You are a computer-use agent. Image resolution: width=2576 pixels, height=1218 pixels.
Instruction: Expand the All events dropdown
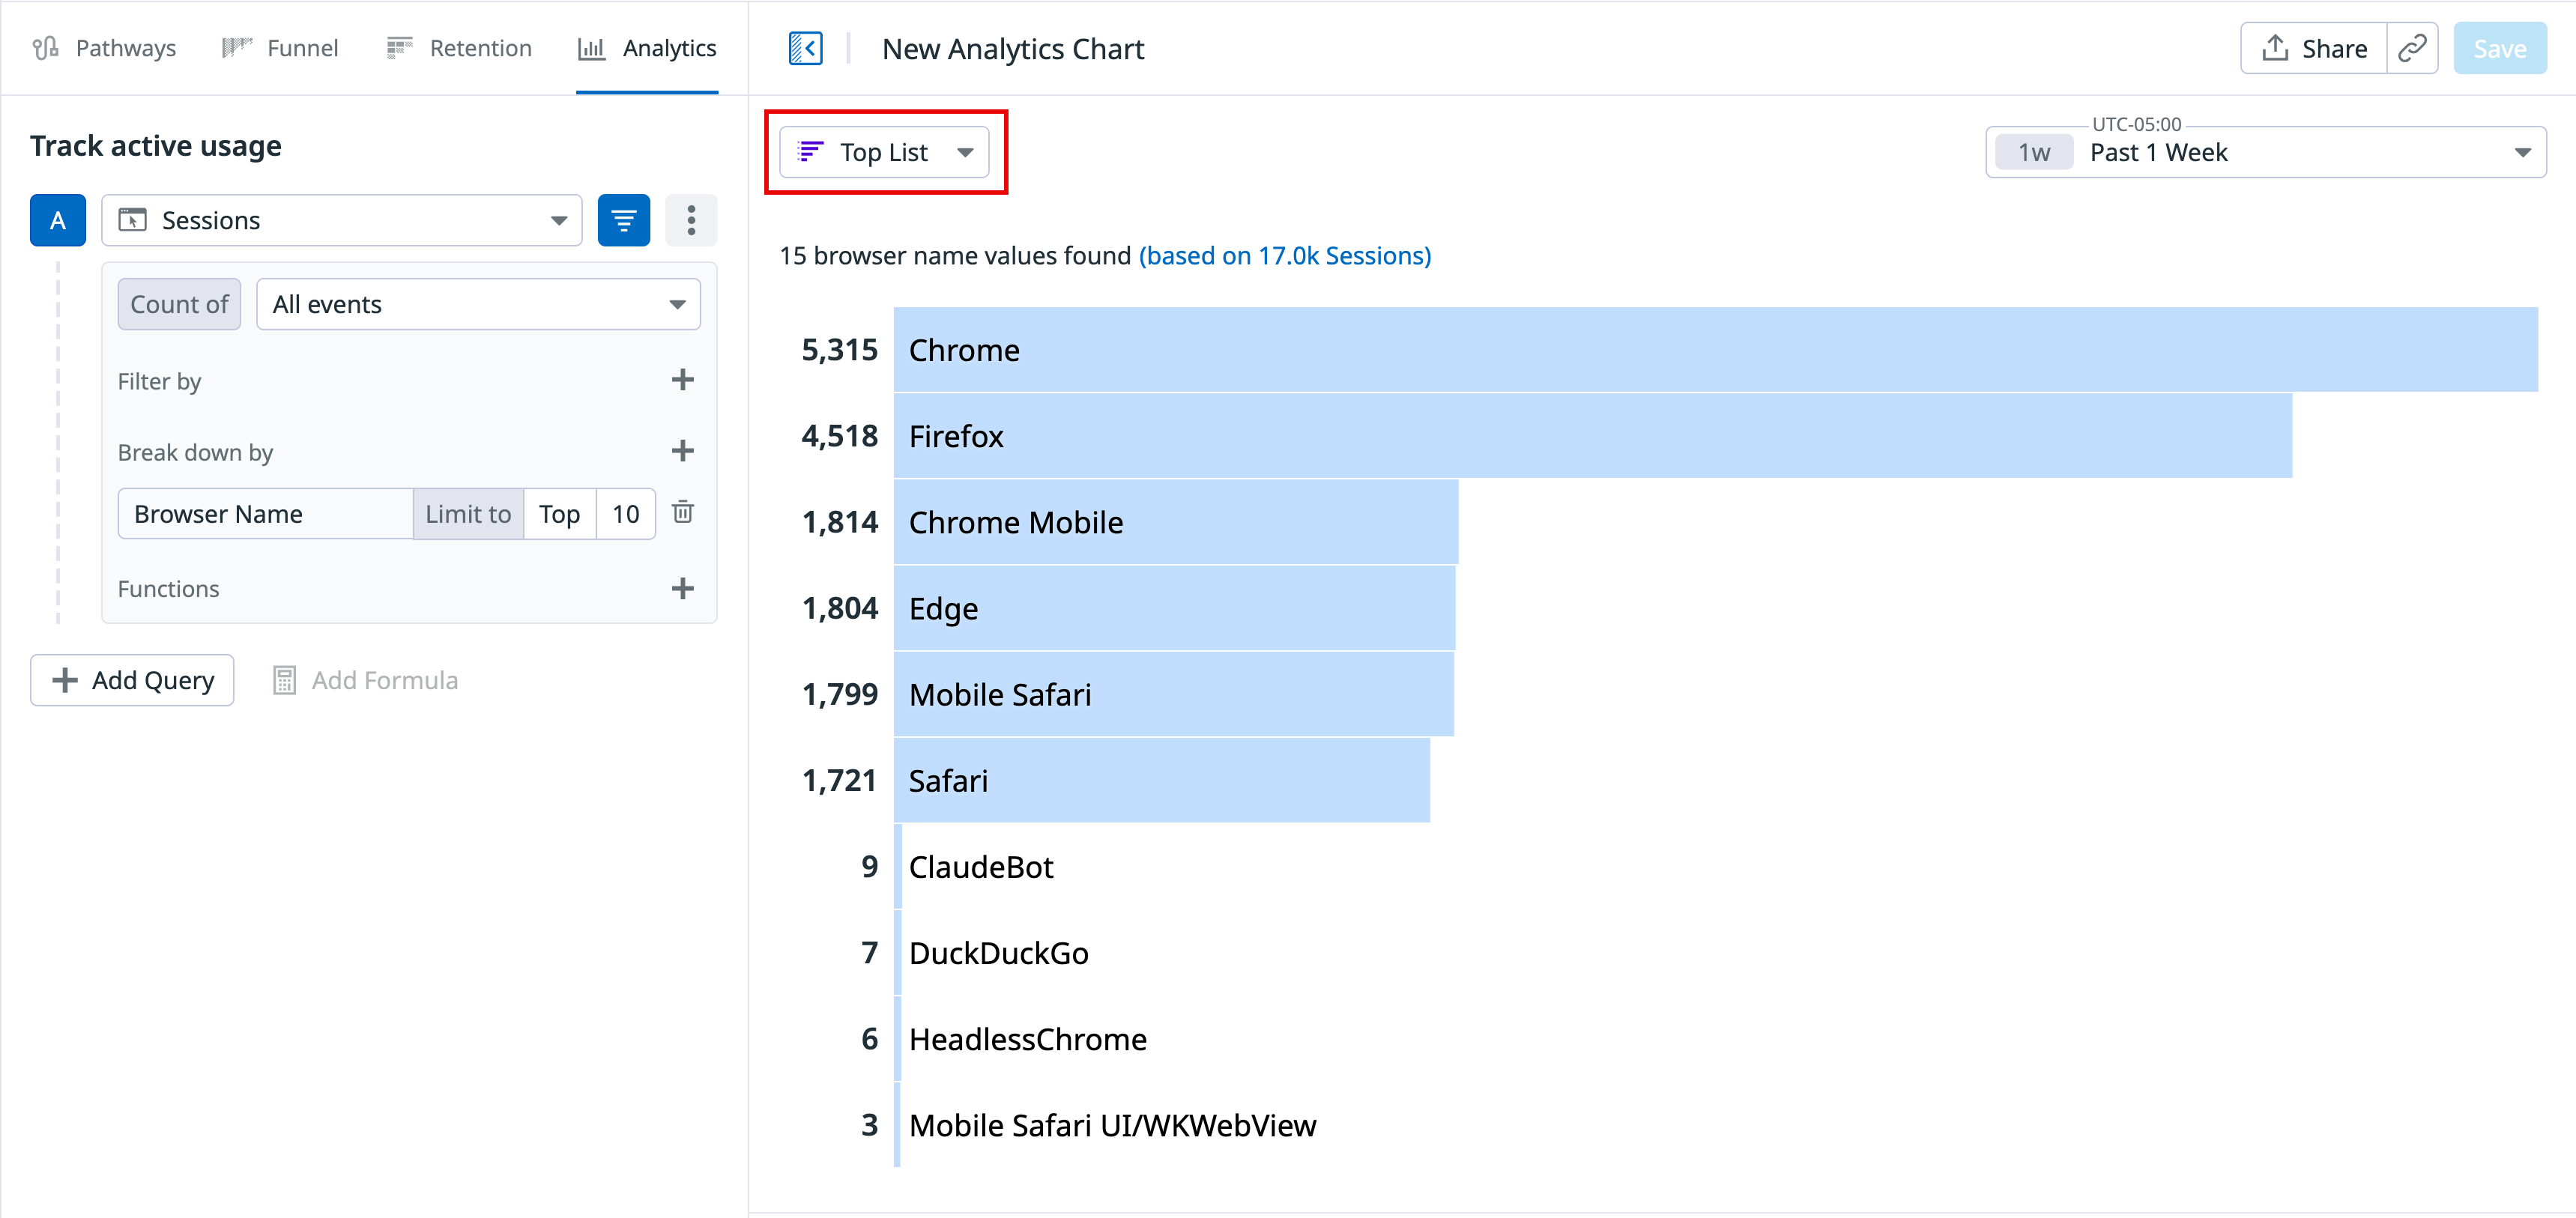(478, 304)
